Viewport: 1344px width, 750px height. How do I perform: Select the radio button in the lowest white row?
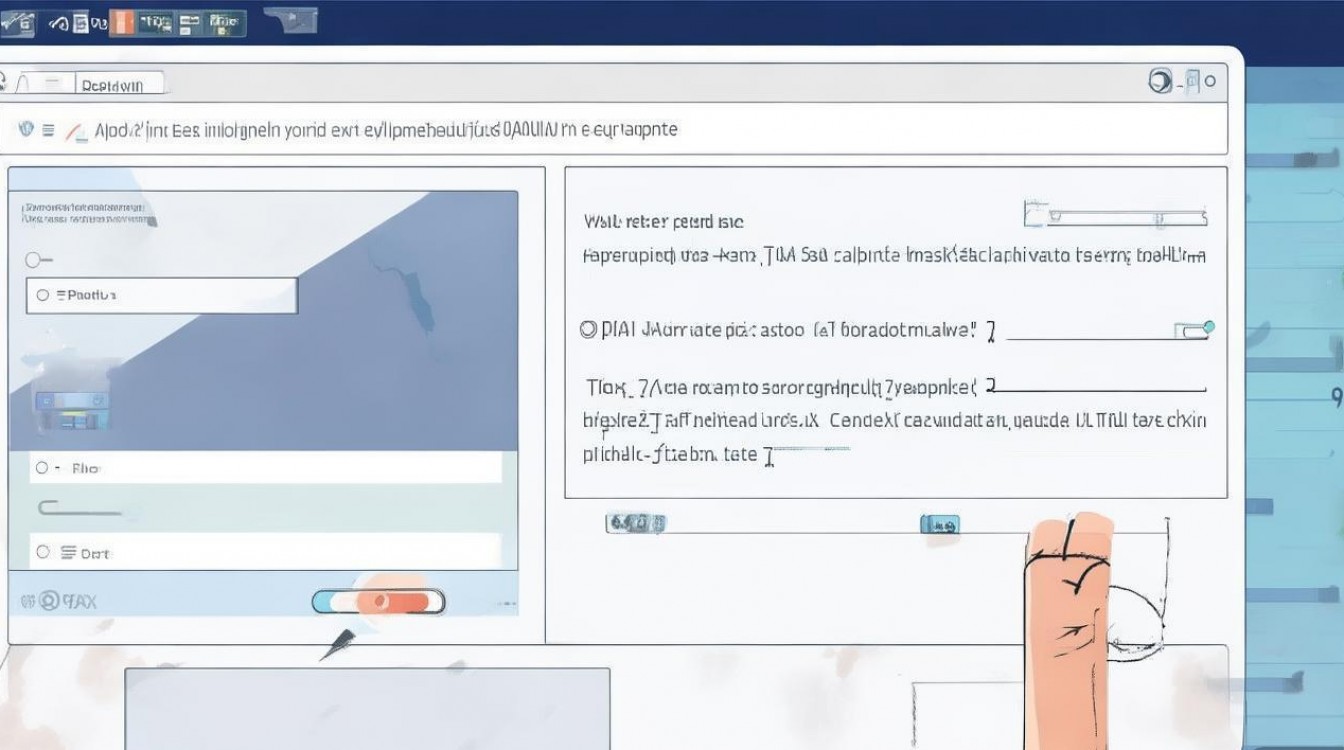tap(42, 551)
